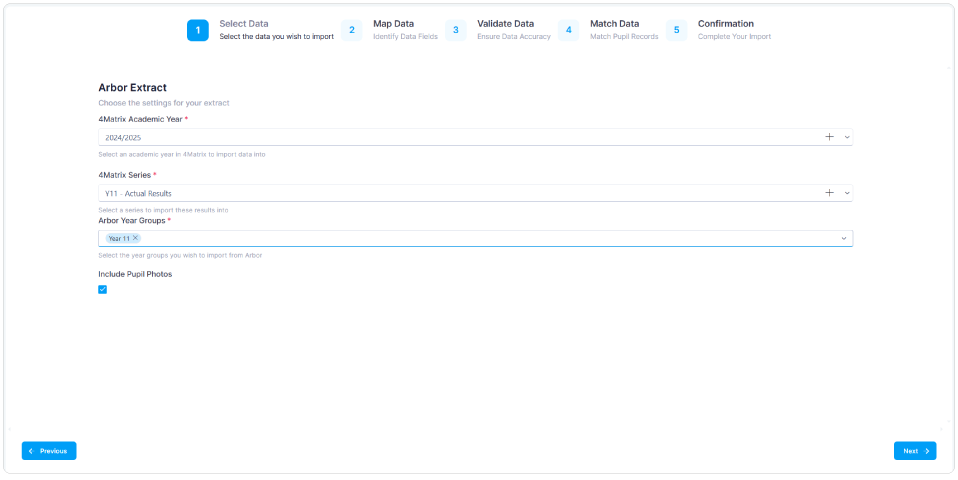958x480 pixels.
Task: Click the 2024/2025 academic year field
Action: 450,137
